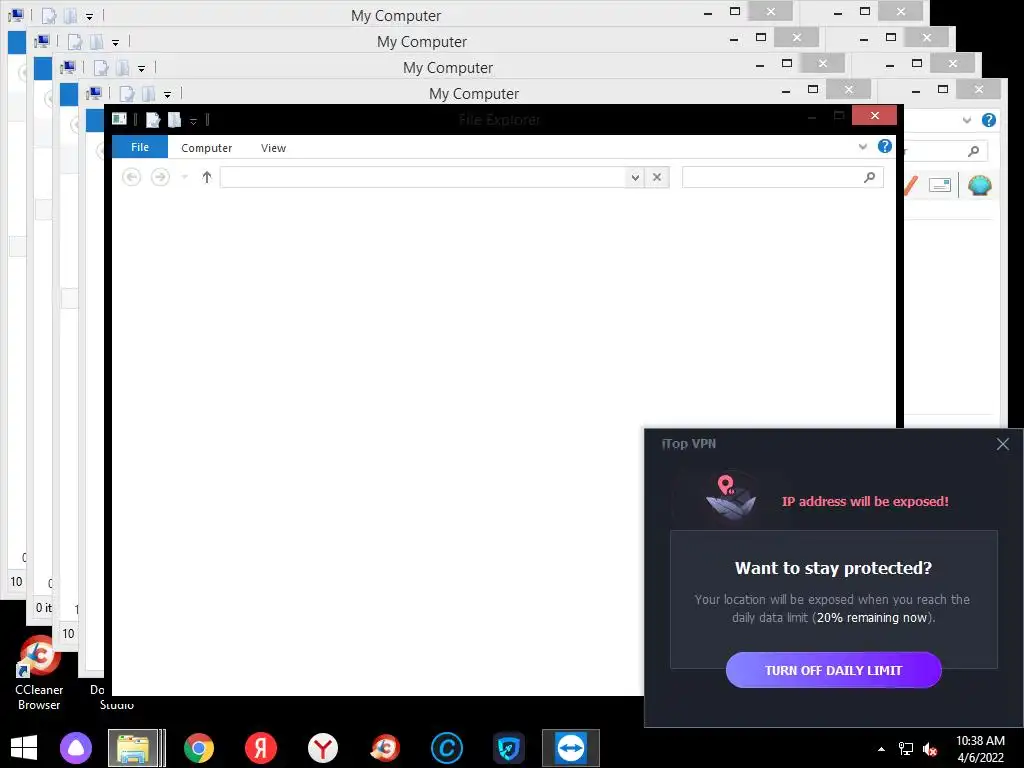Click magnifier icon in background window search box
The width and height of the screenshot is (1024, 768).
tap(973, 151)
